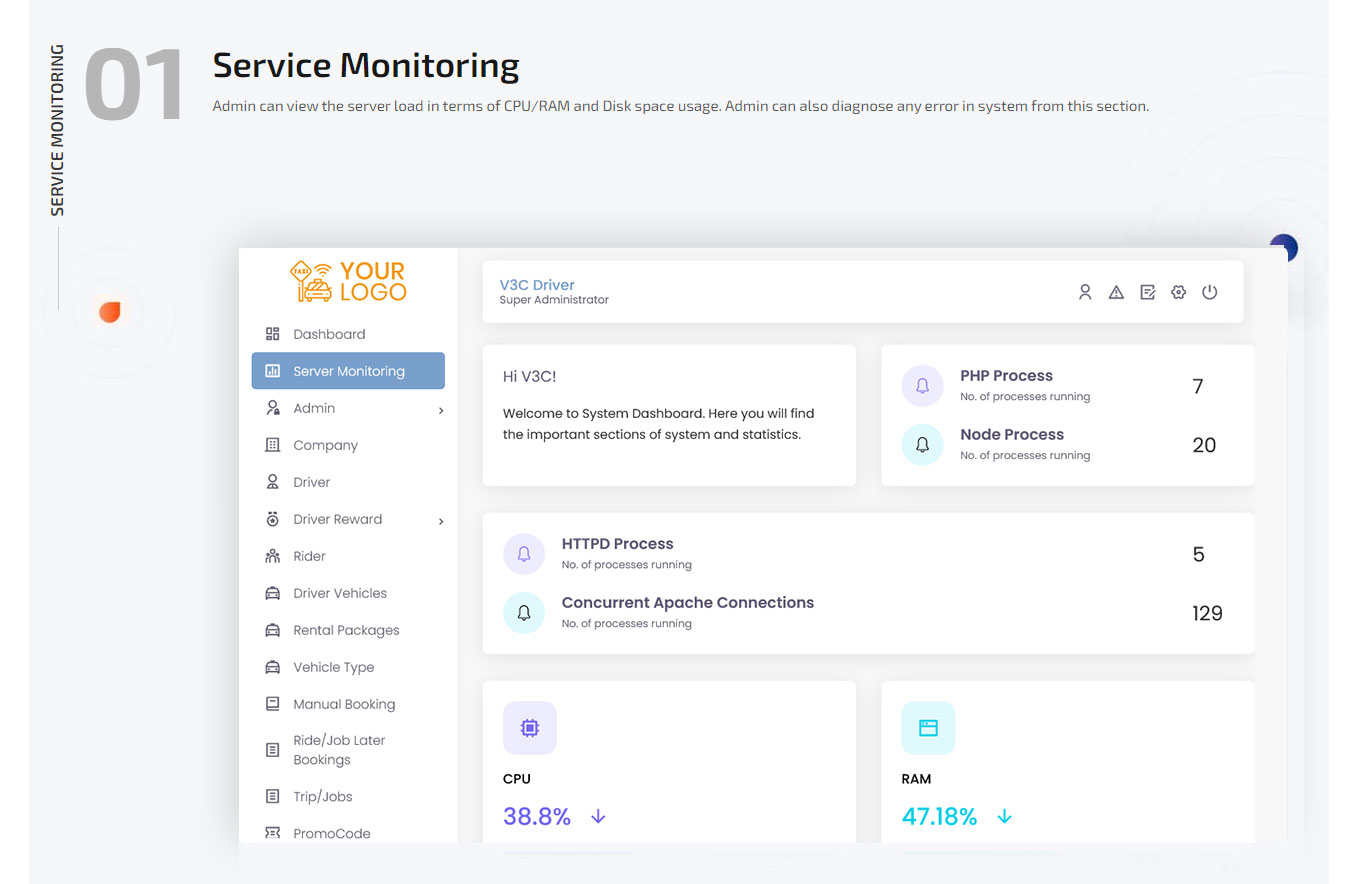Click the RAM down arrow indicator
The image size is (1359, 884).
(1005, 817)
